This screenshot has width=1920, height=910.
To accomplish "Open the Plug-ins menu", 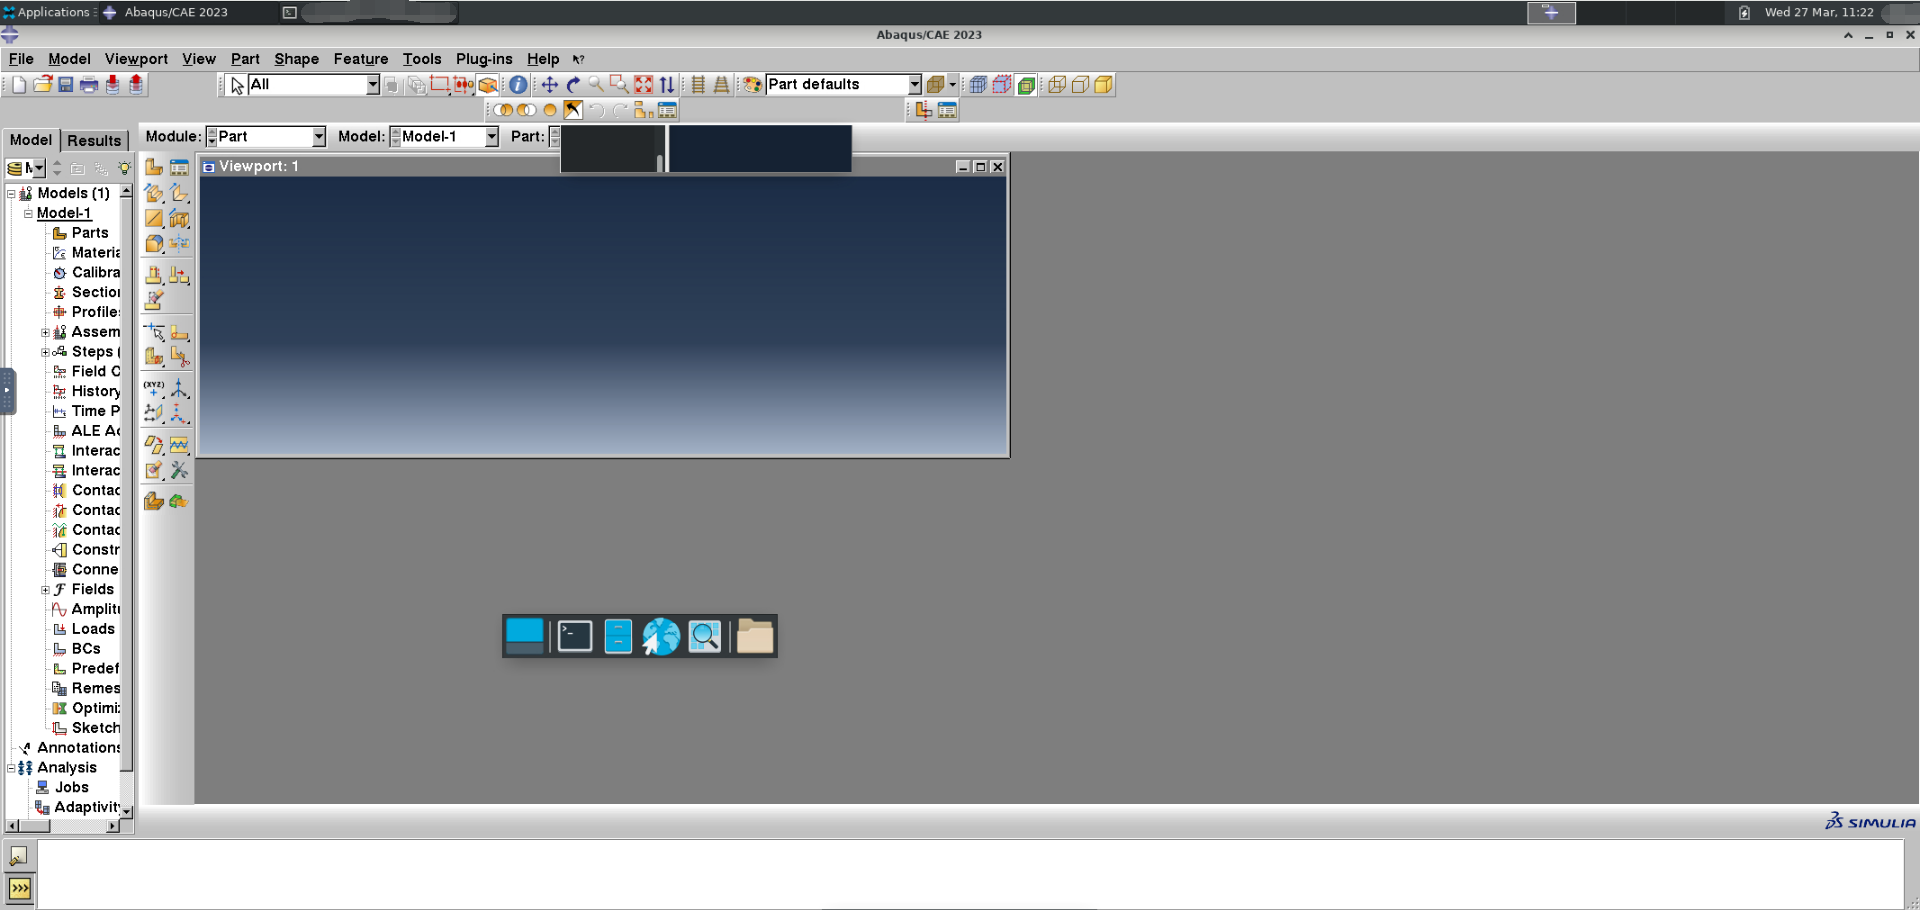I will click(x=484, y=59).
